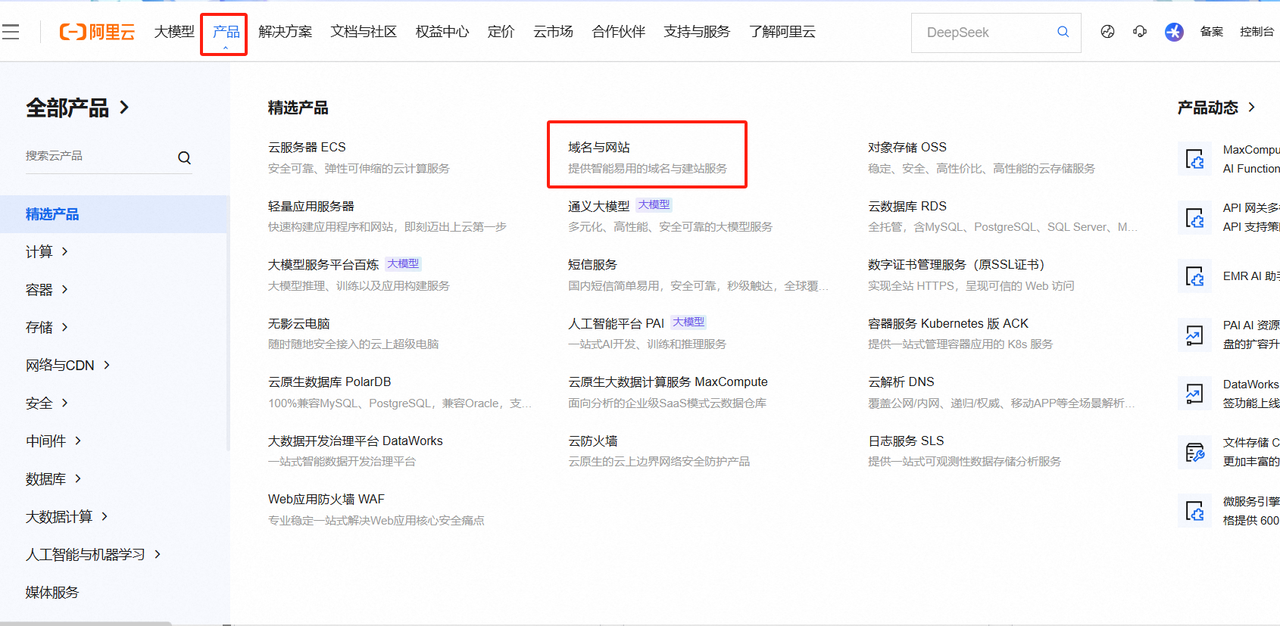Viewport: 1280px width, 626px height.
Task: Click the icon beside the MaxCompute news item
Action: click(x=1194, y=159)
